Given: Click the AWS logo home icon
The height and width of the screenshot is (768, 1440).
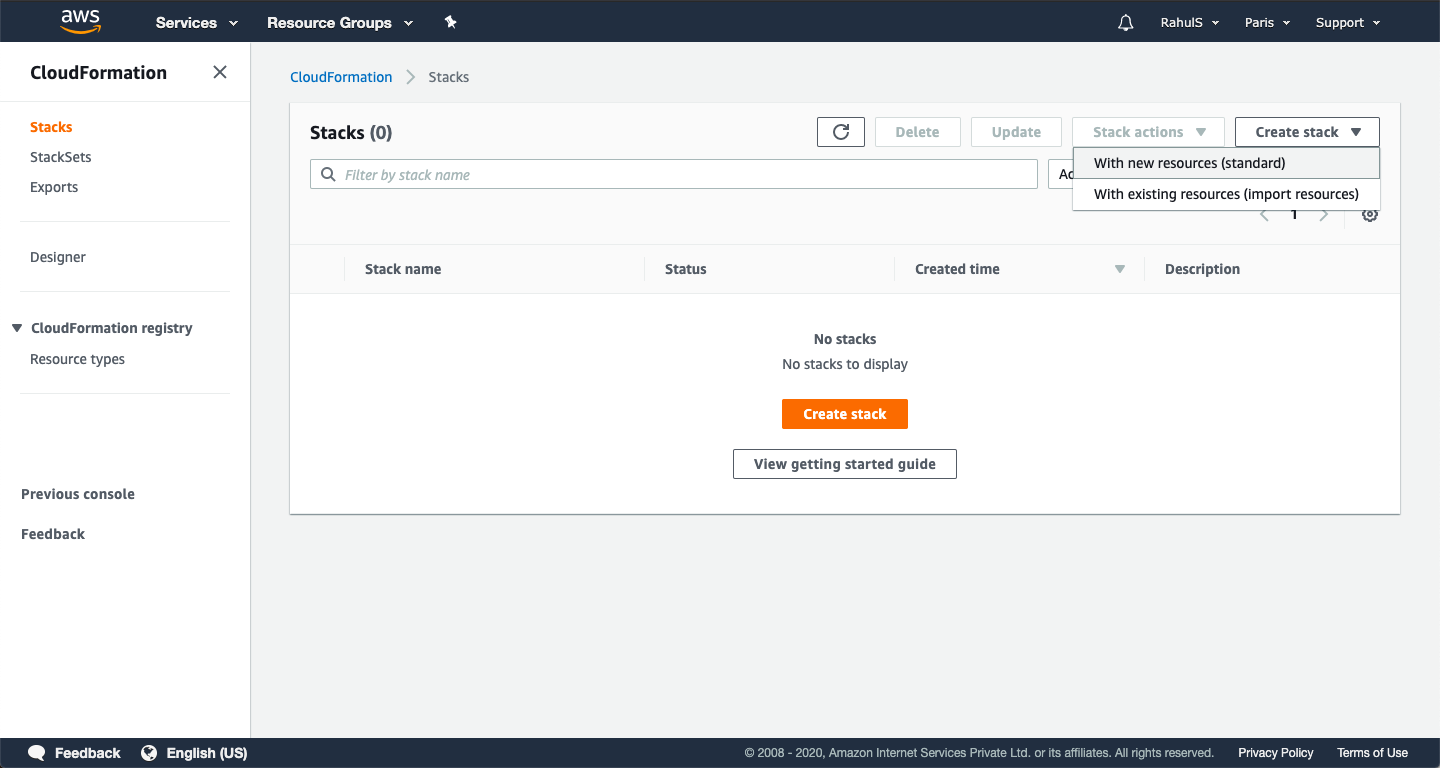Looking at the screenshot, I should pyautogui.click(x=80, y=21).
